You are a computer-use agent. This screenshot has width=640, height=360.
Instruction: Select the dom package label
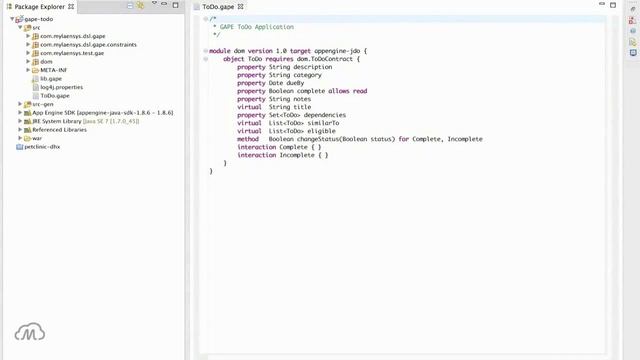[x=46, y=62]
